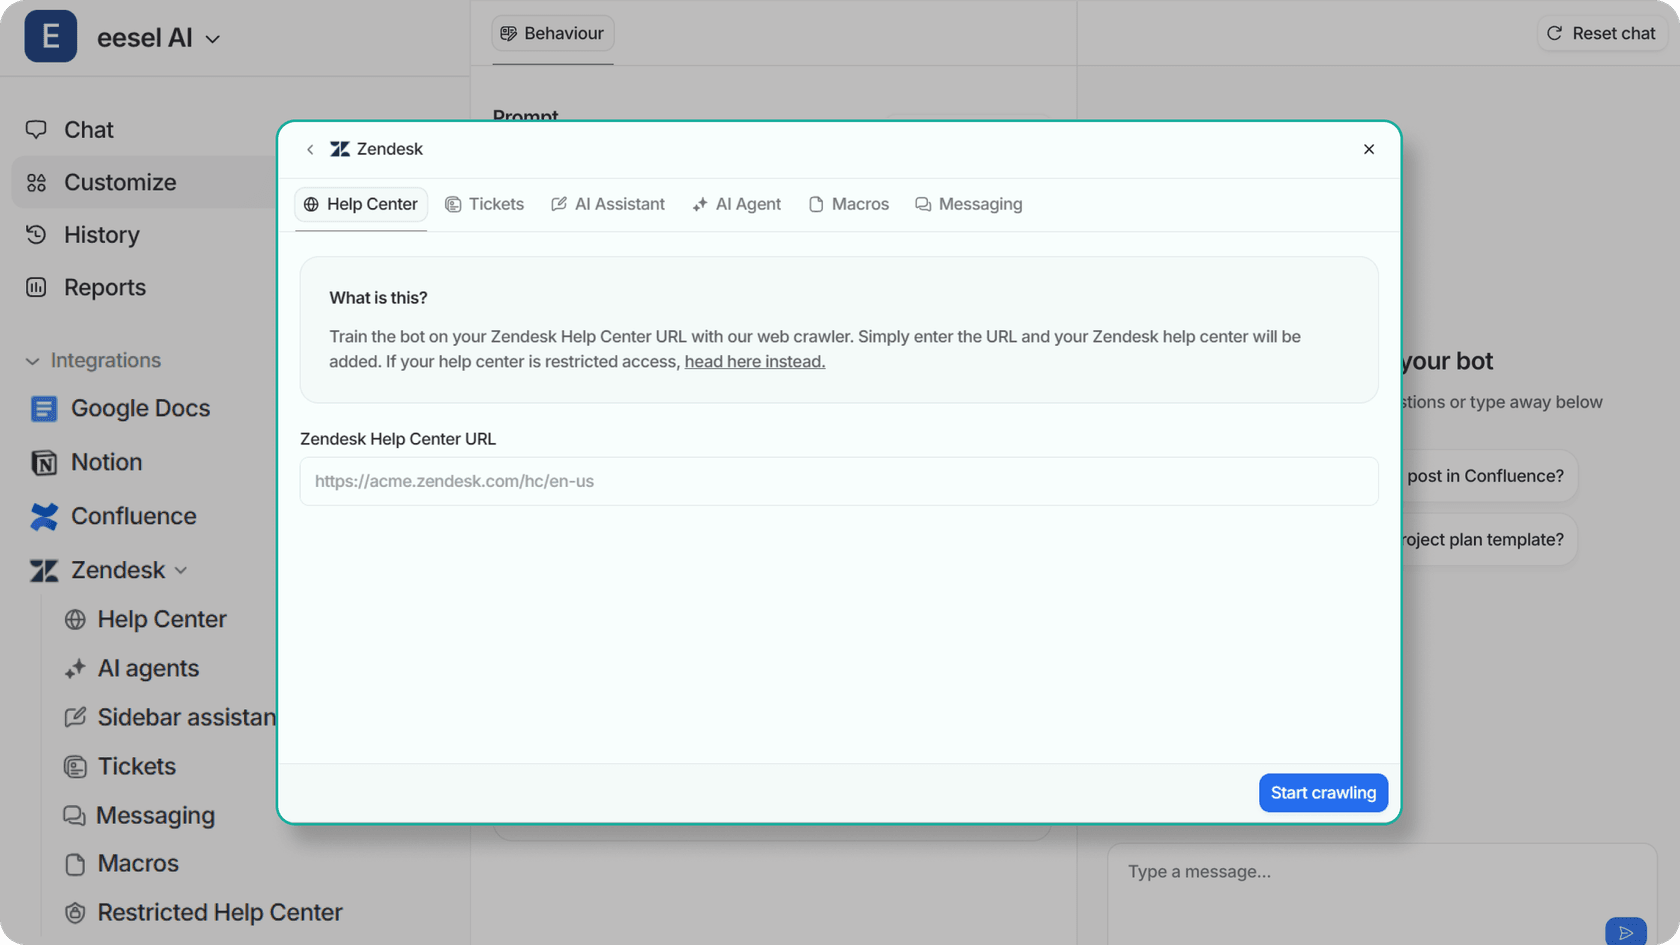Open the History clock icon

coord(36,234)
